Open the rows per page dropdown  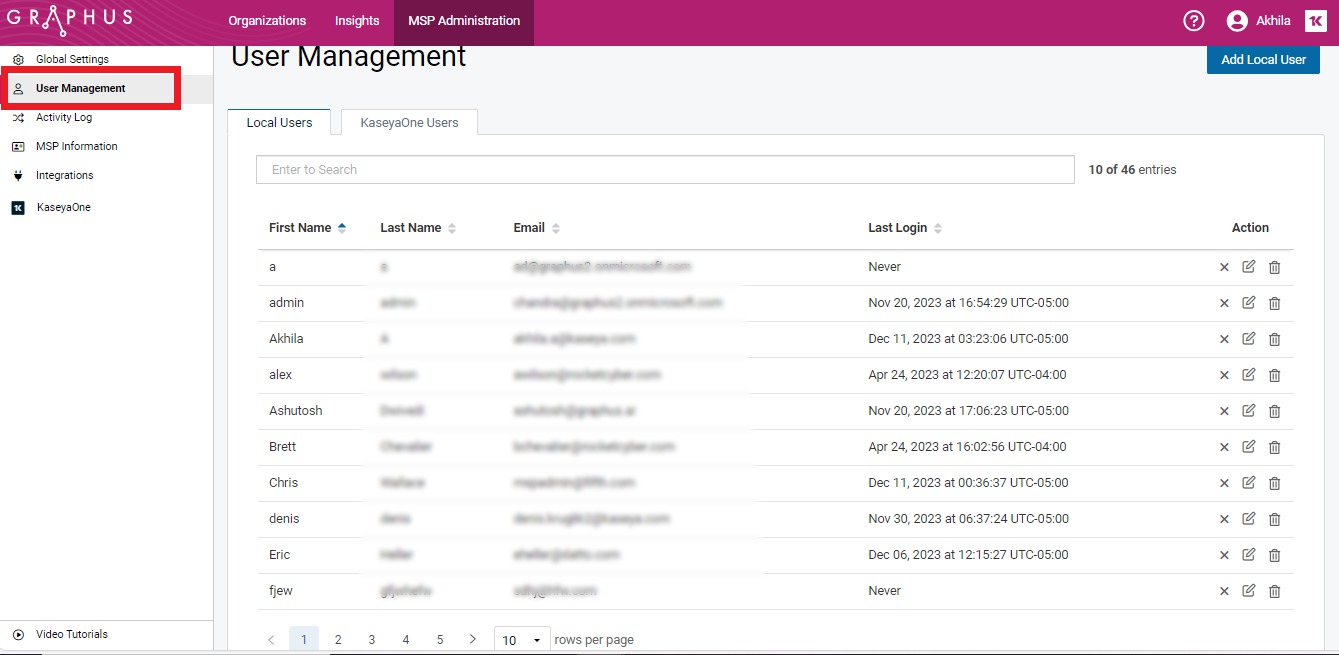(521, 639)
